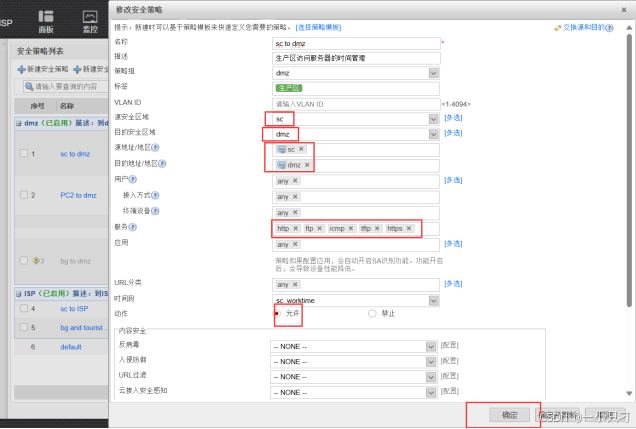
Task: Click 配置 link beside URL过滤
Action: (449, 376)
